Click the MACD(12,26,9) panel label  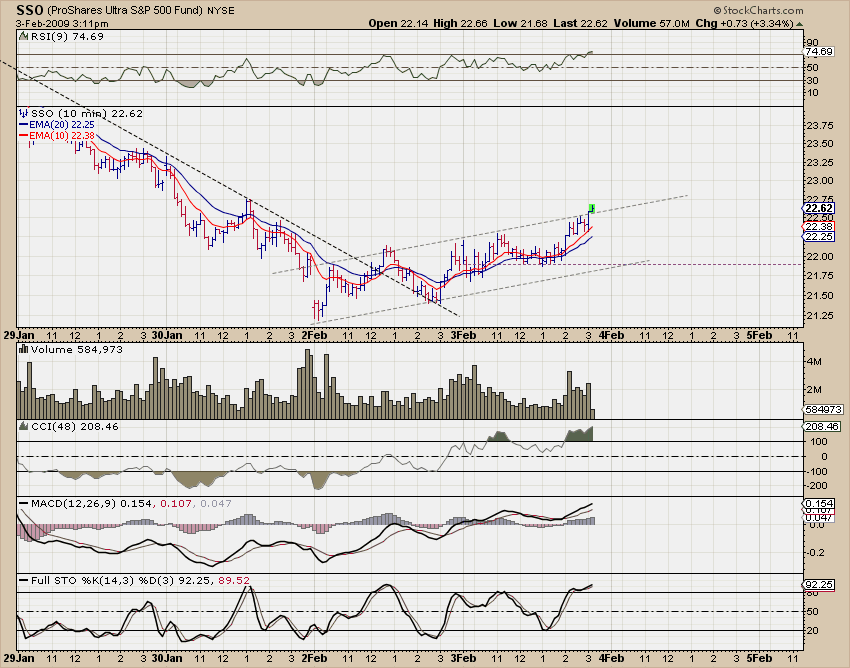pos(73,503)
